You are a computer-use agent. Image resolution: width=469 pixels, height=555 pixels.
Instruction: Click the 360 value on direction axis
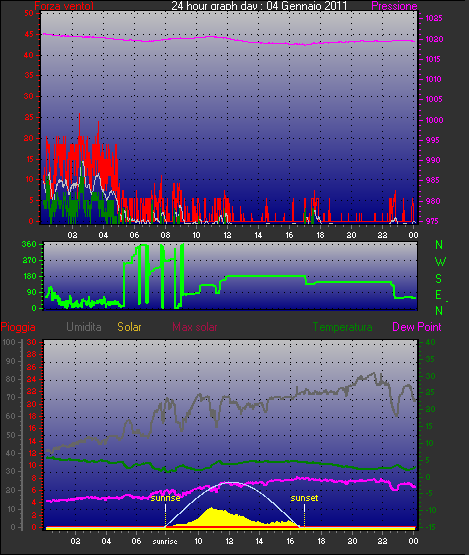[x=29, y=244]
